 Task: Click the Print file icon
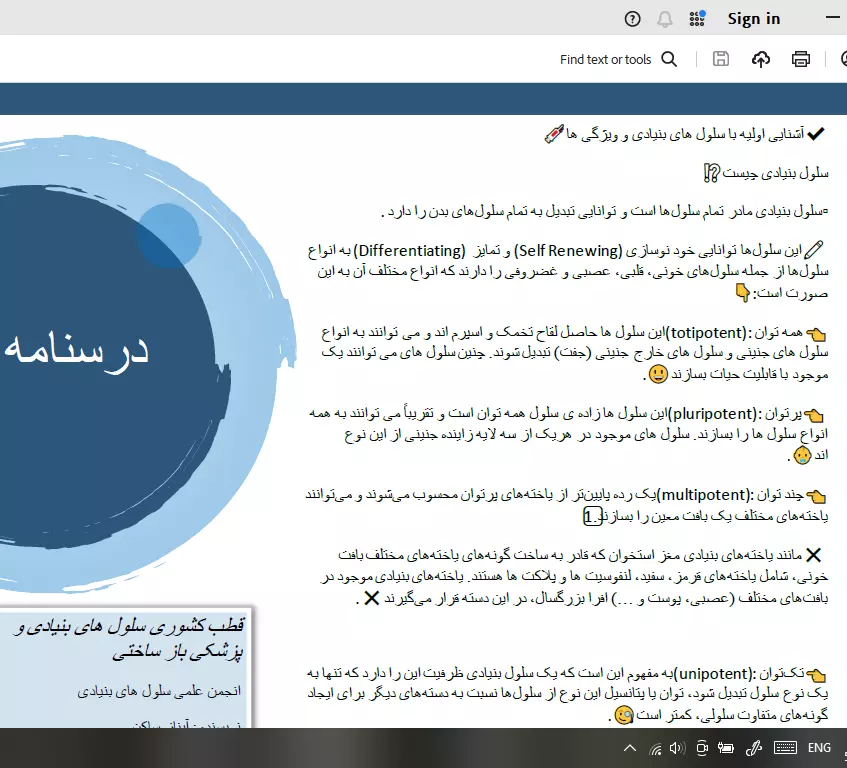pyautogui.click(x=800, y=60)
